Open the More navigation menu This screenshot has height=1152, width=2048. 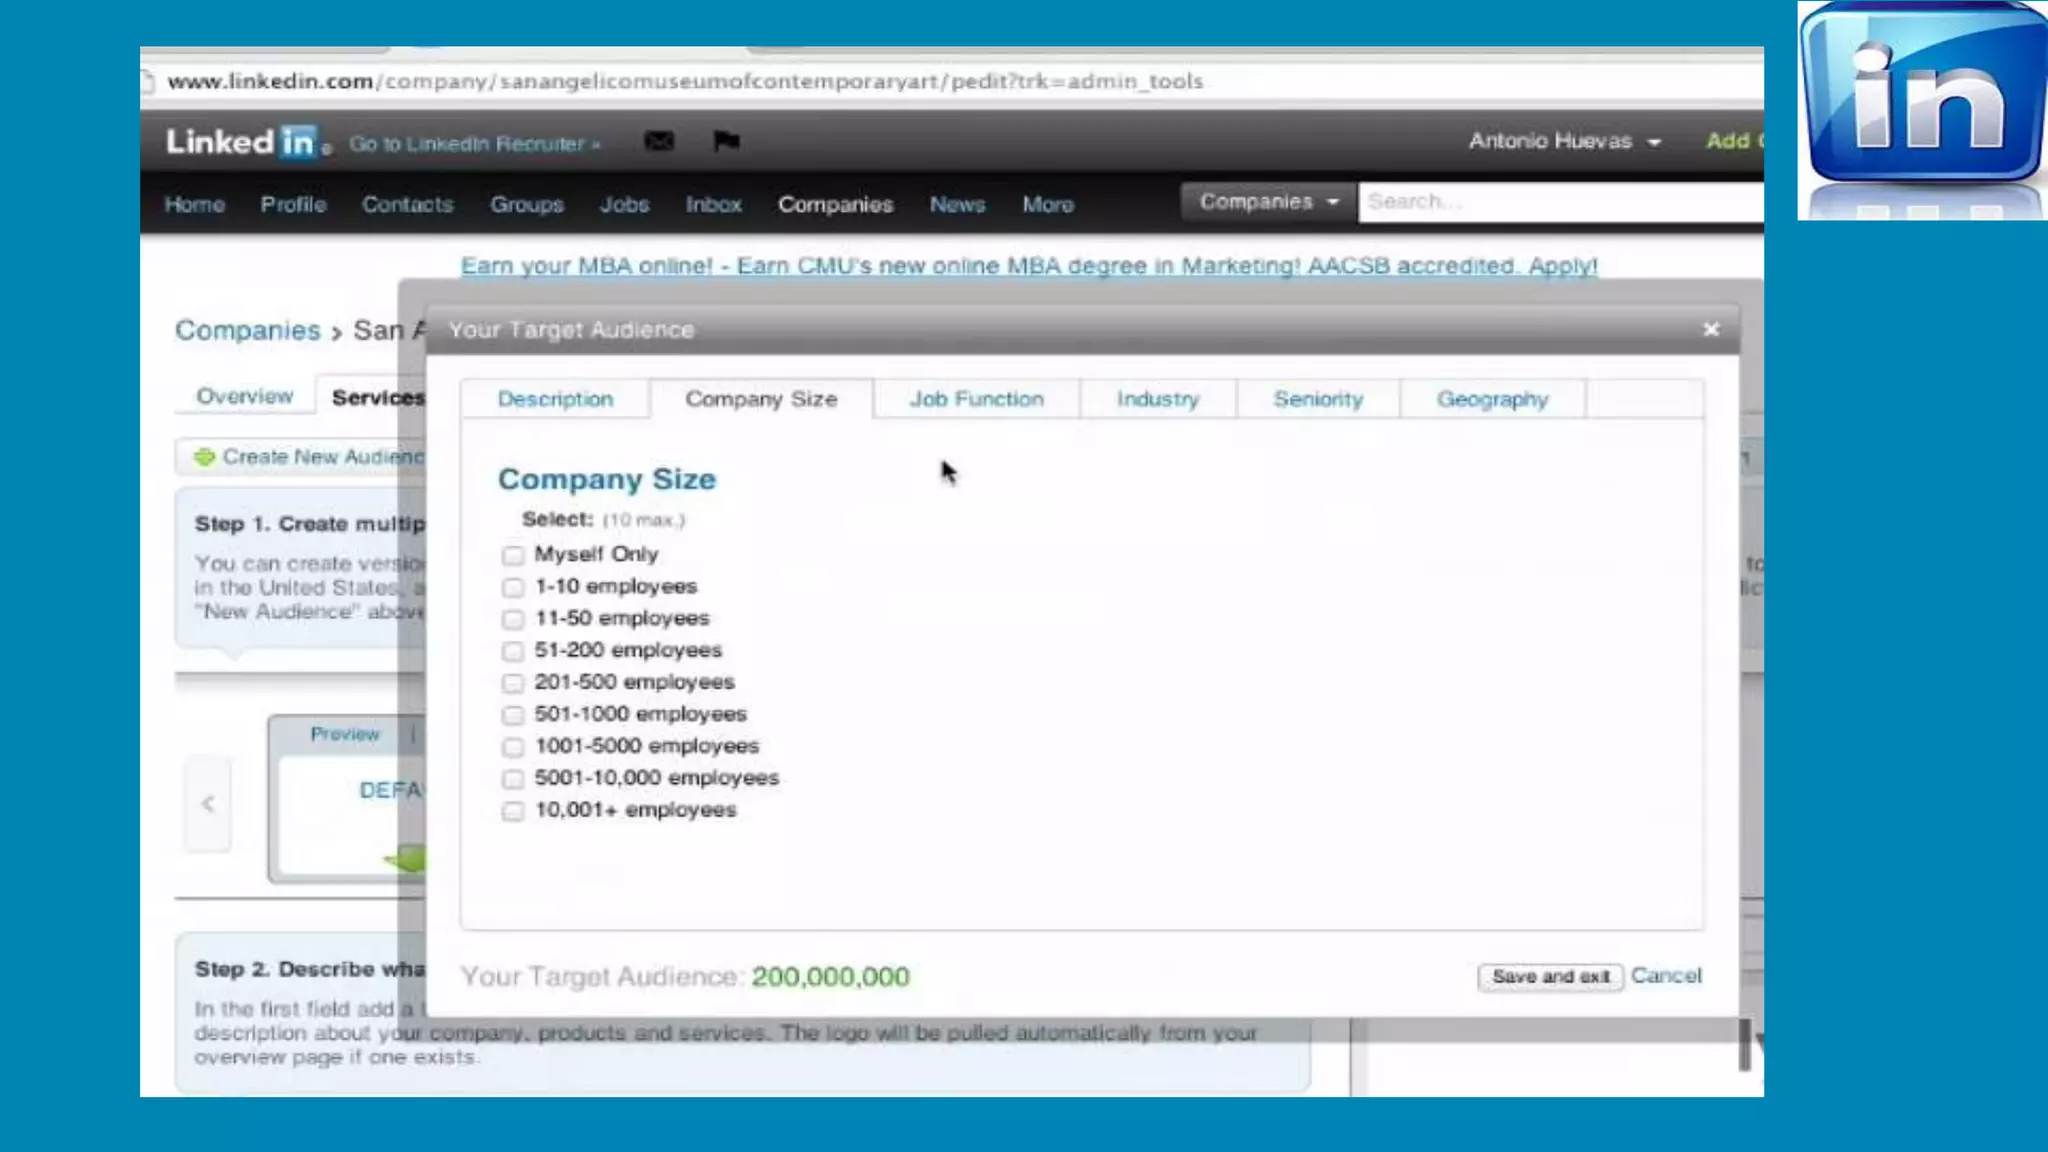1047,204
